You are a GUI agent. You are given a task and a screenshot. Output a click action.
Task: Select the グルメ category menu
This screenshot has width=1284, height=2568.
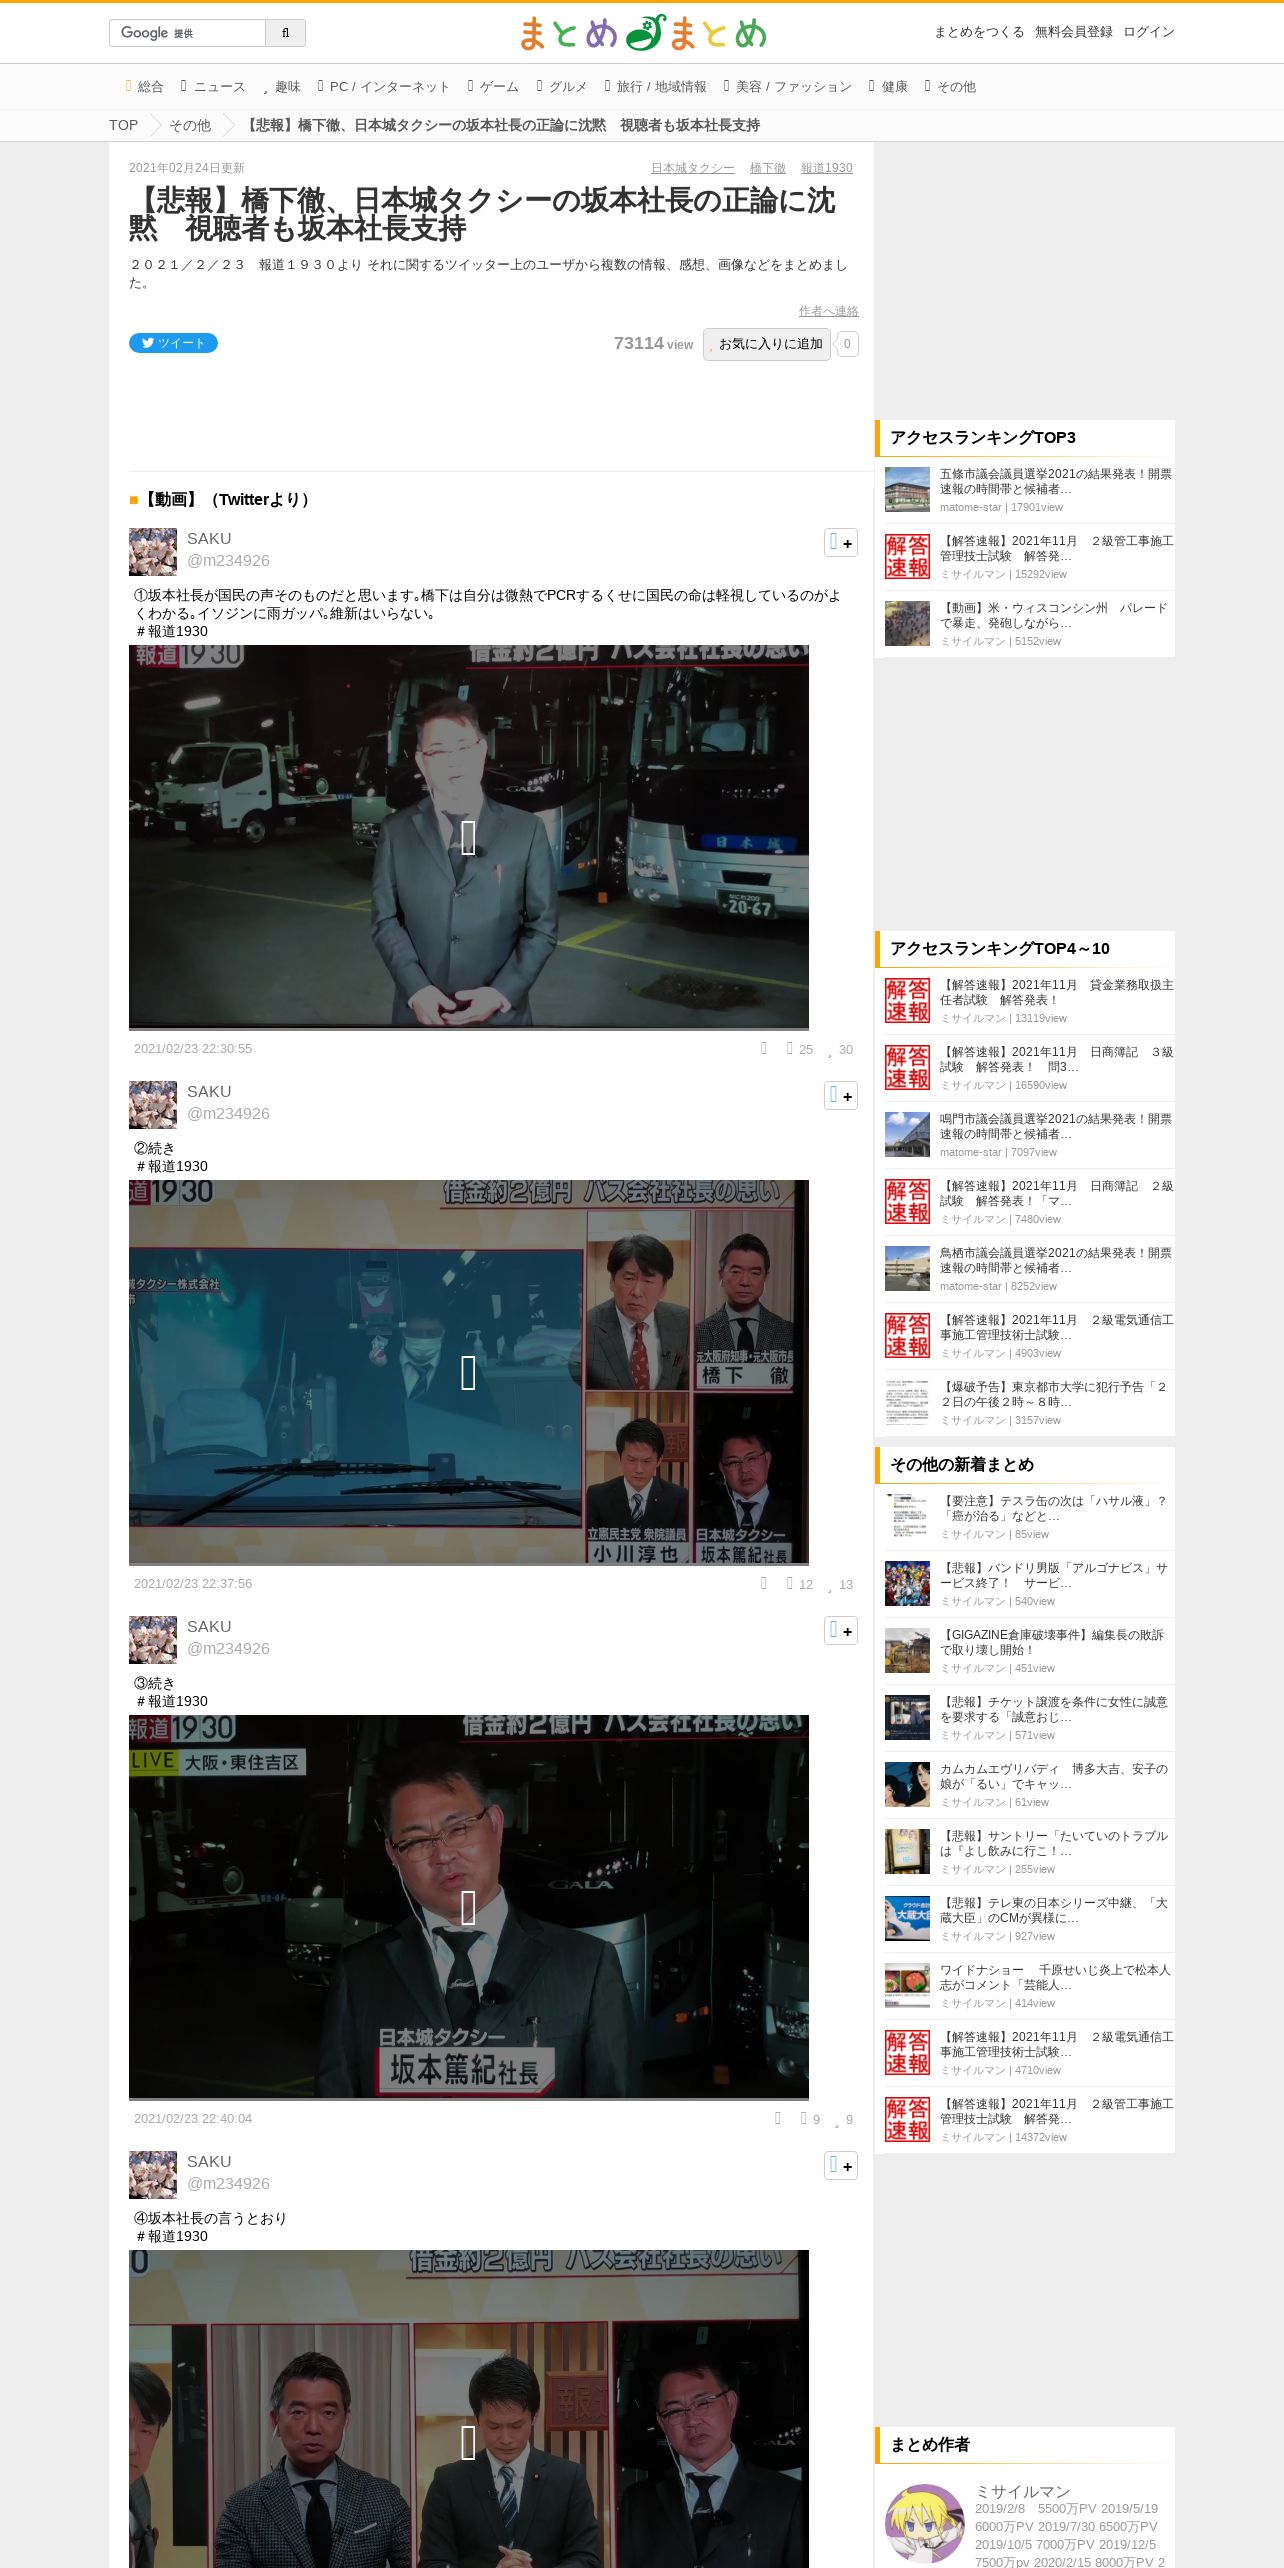tap(562, 87)
